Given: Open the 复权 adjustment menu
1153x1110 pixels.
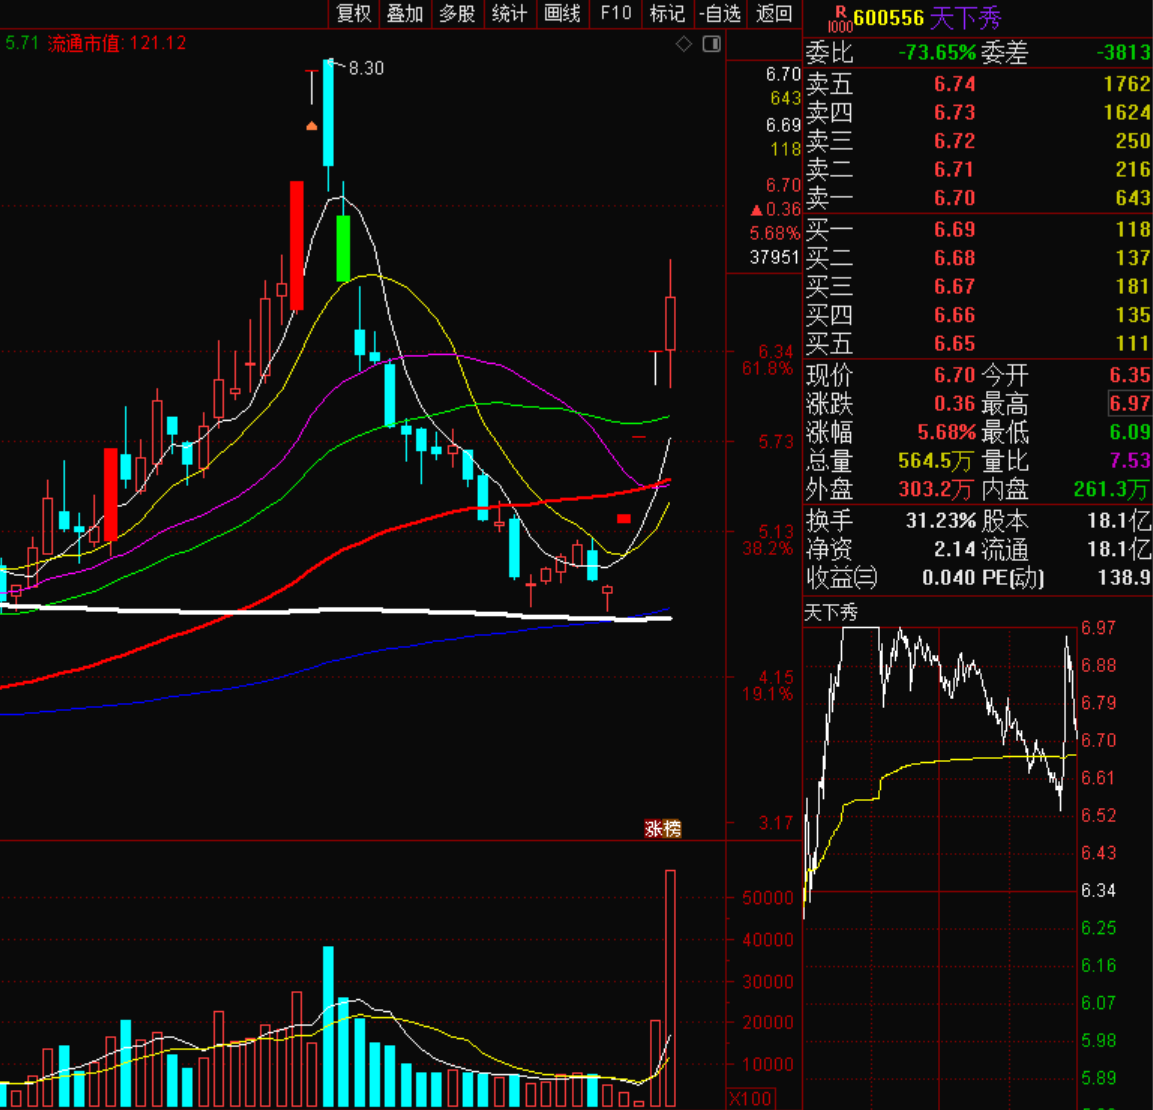Looking at the screenshot, I should pos(354,13).
